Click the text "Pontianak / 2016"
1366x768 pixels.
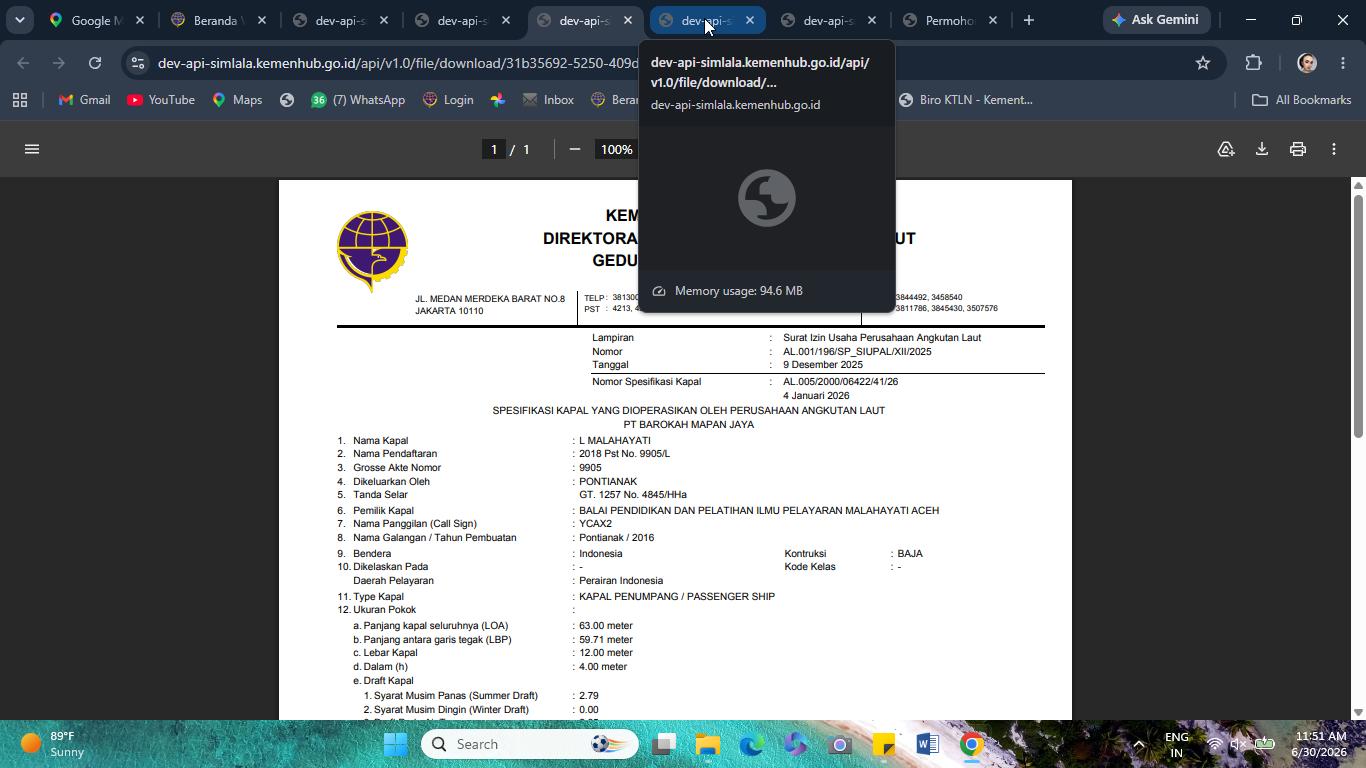(616, 538)
